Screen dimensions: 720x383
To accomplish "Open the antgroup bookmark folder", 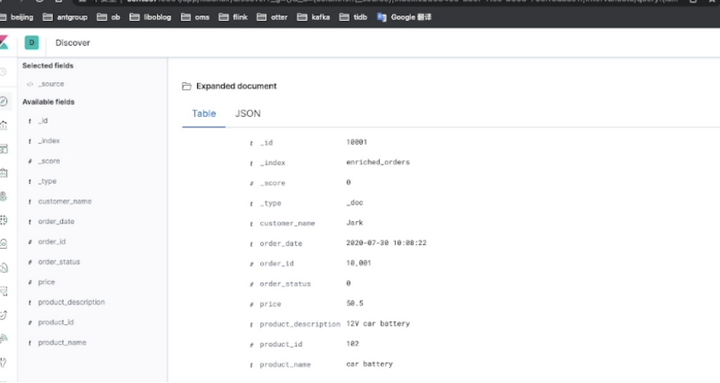I will [x=65, y=17].
